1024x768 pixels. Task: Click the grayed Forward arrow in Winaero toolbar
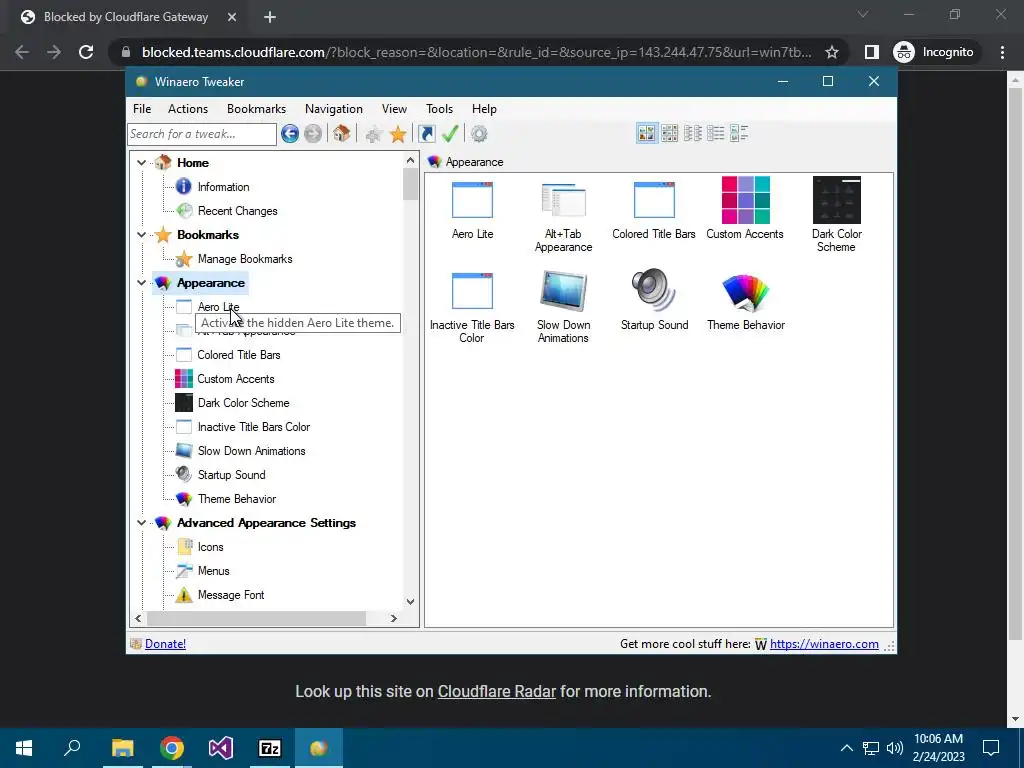313,134
